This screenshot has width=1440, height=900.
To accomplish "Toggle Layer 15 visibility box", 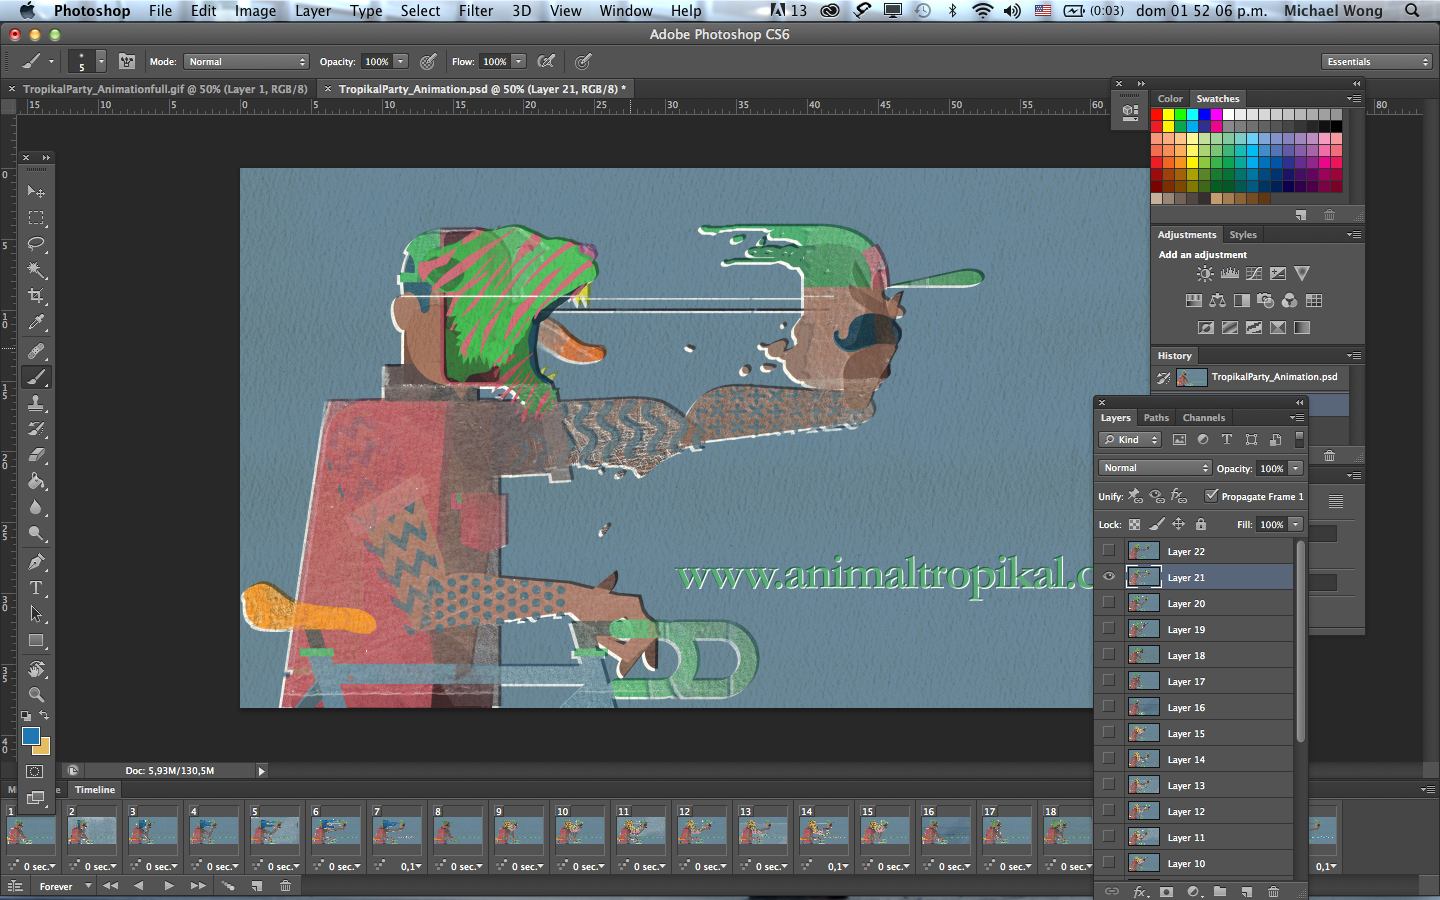I will (1108, 733).
